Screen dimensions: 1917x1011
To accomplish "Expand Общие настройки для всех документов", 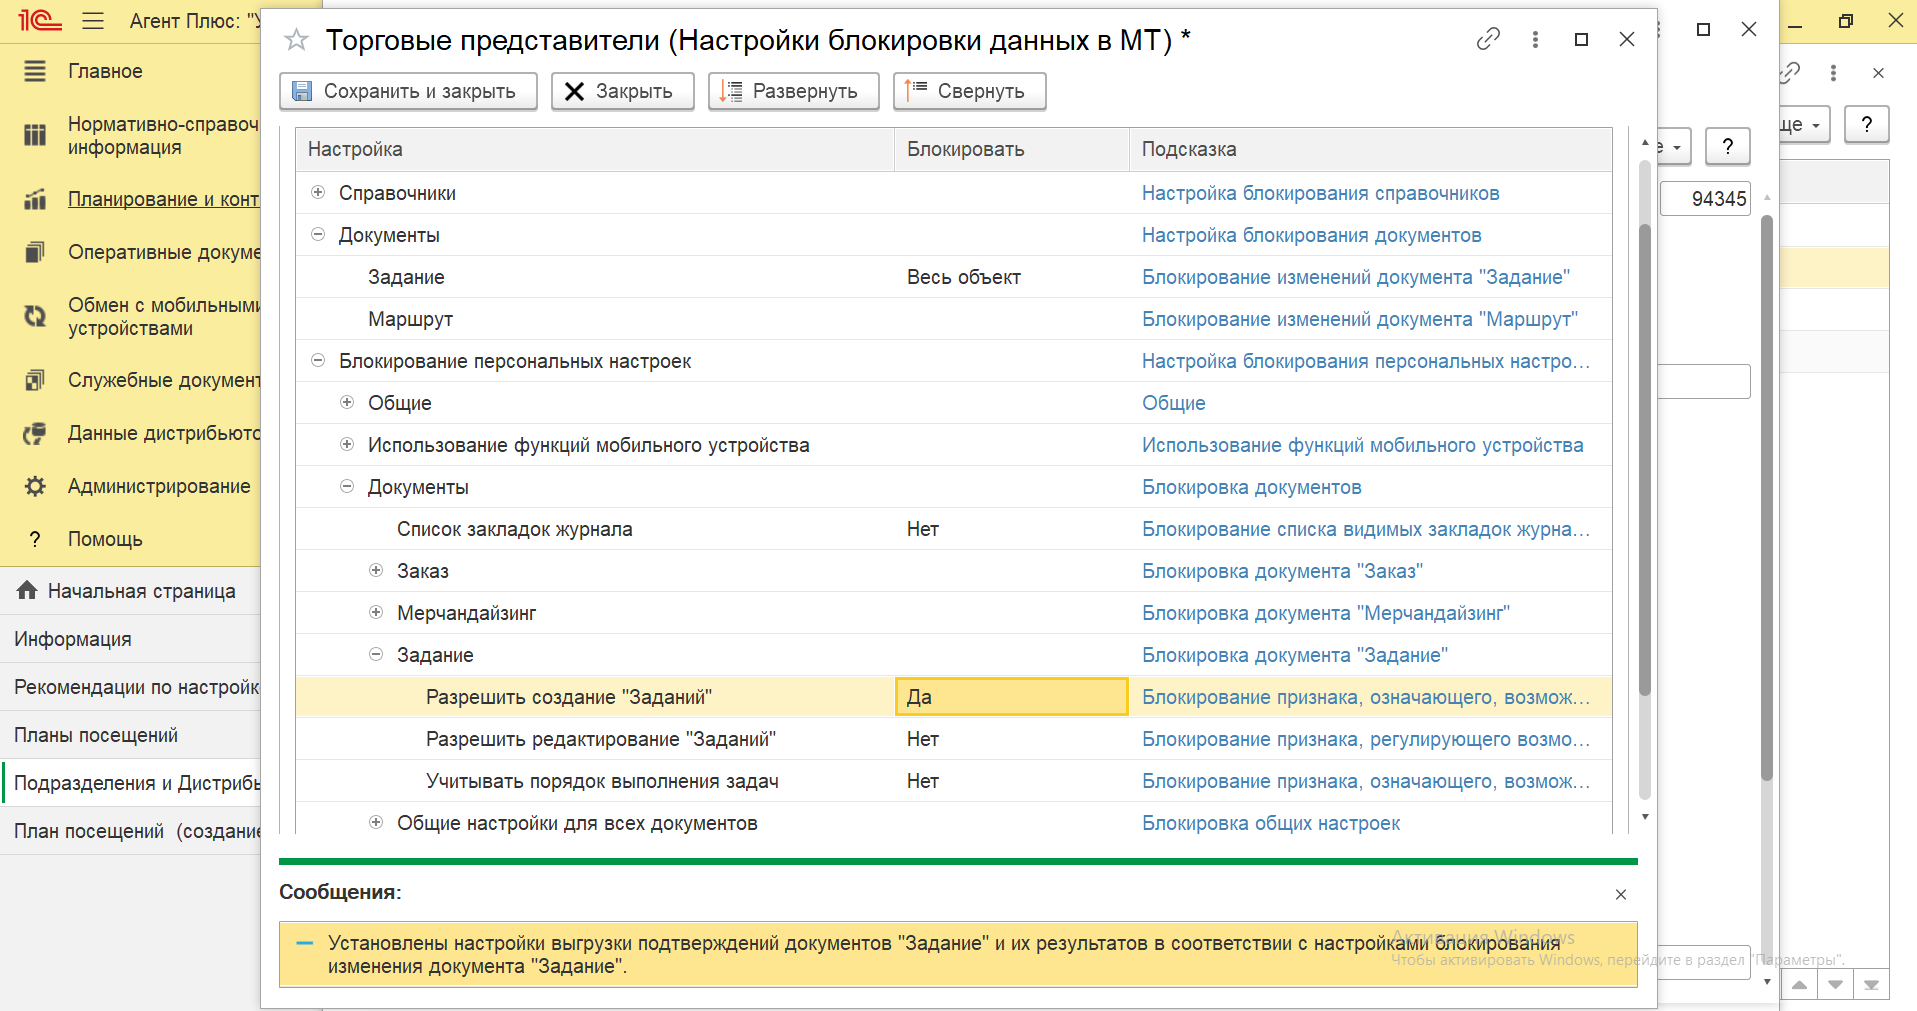I will [376, 822].
